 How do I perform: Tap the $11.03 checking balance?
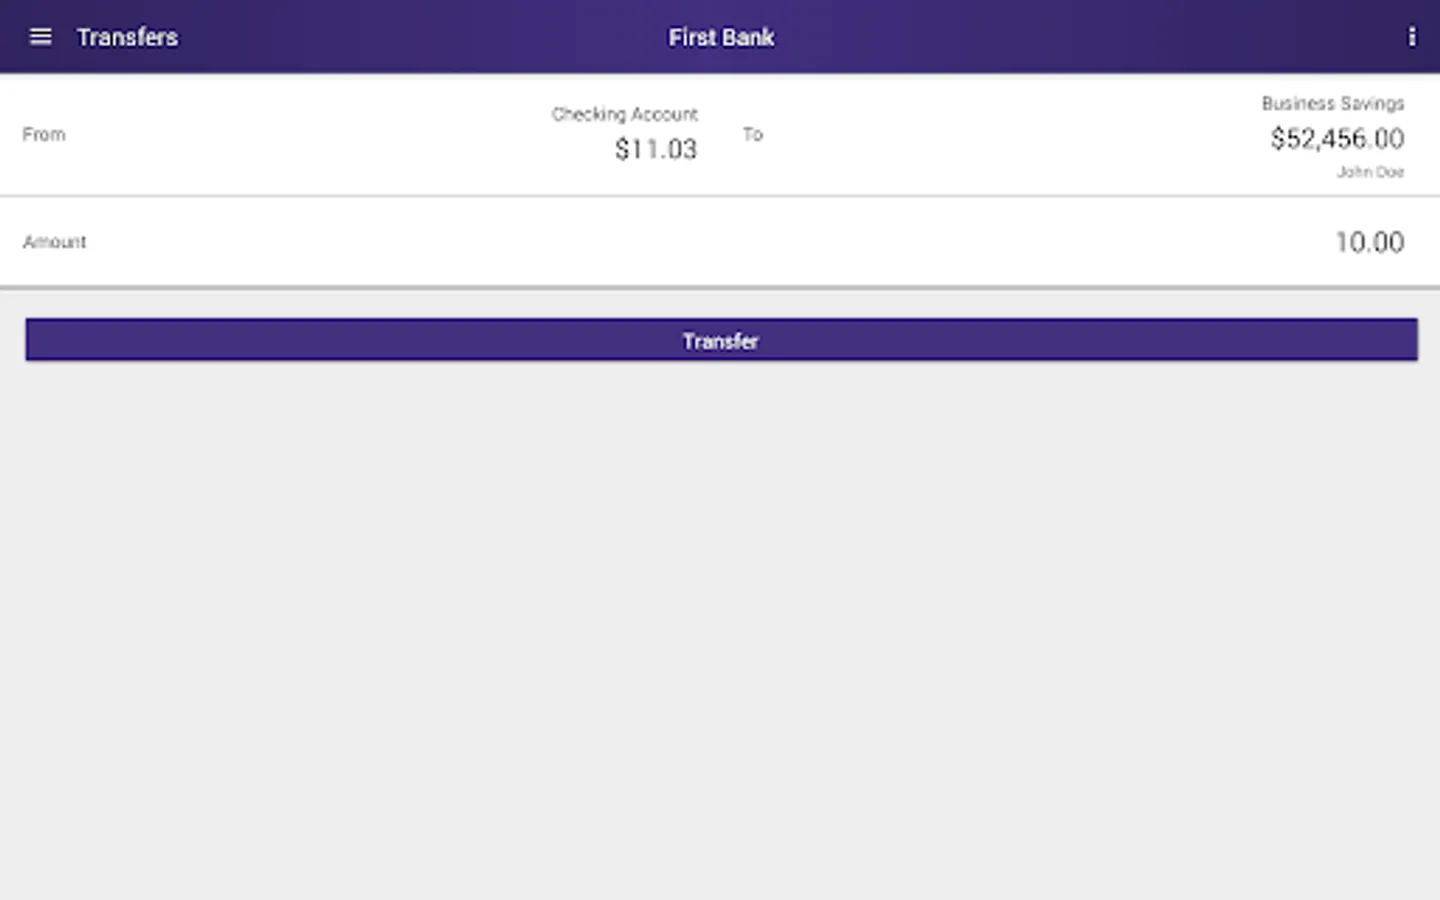tap(656, 149)
